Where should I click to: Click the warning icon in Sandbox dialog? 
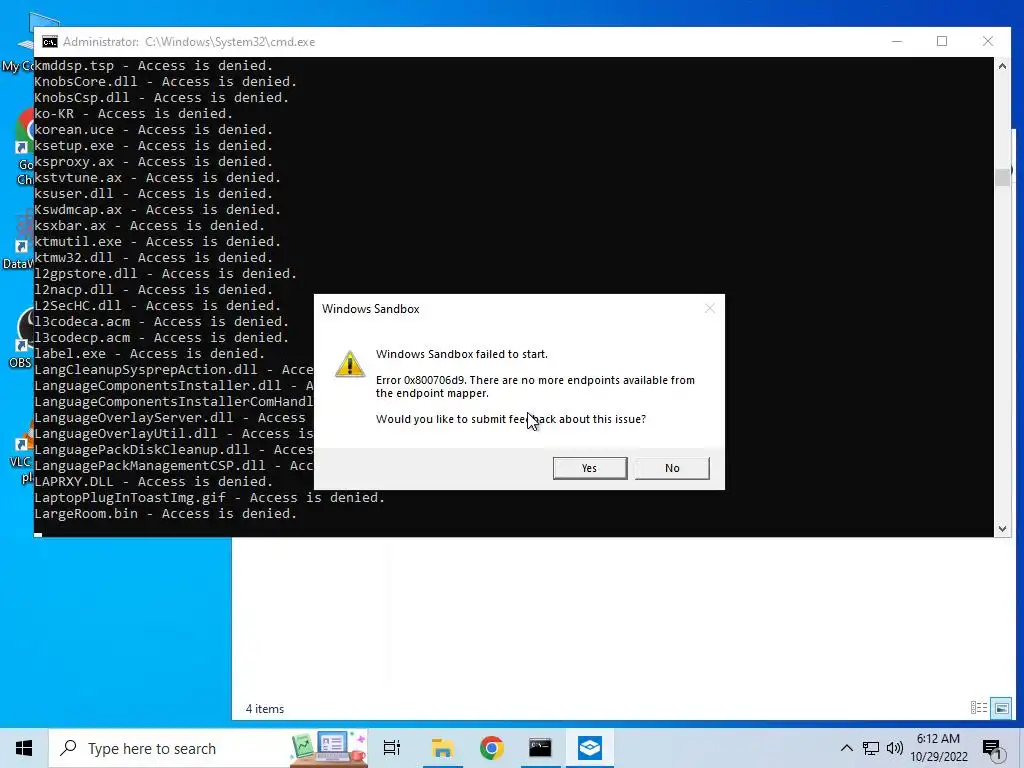[x=350, y=364]
